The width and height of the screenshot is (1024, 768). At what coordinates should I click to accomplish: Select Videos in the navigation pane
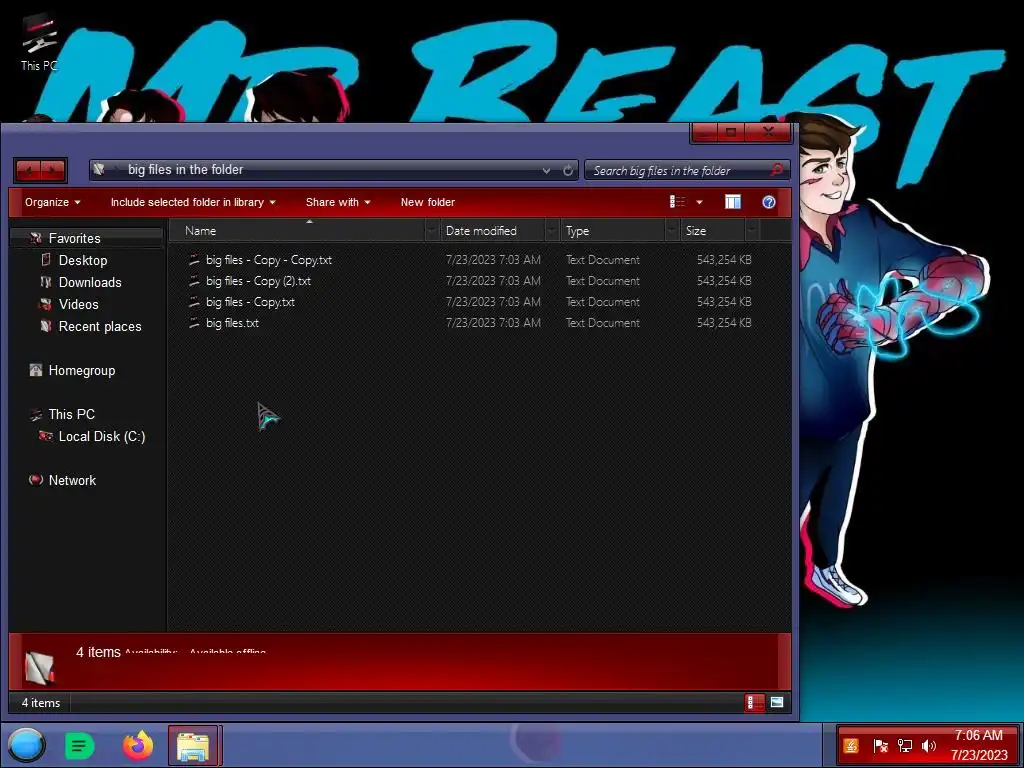coord(78,304)
